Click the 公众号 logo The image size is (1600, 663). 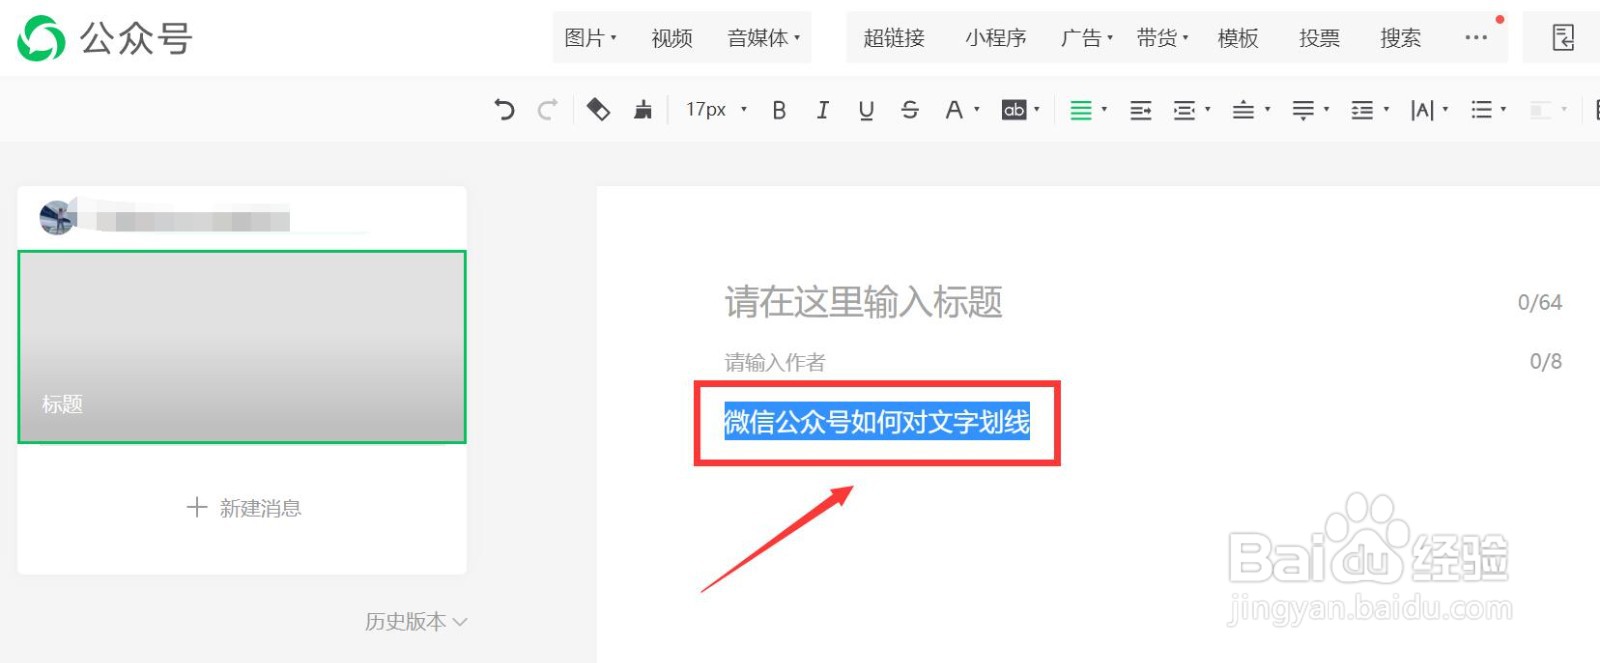click(x=105, y=38)
